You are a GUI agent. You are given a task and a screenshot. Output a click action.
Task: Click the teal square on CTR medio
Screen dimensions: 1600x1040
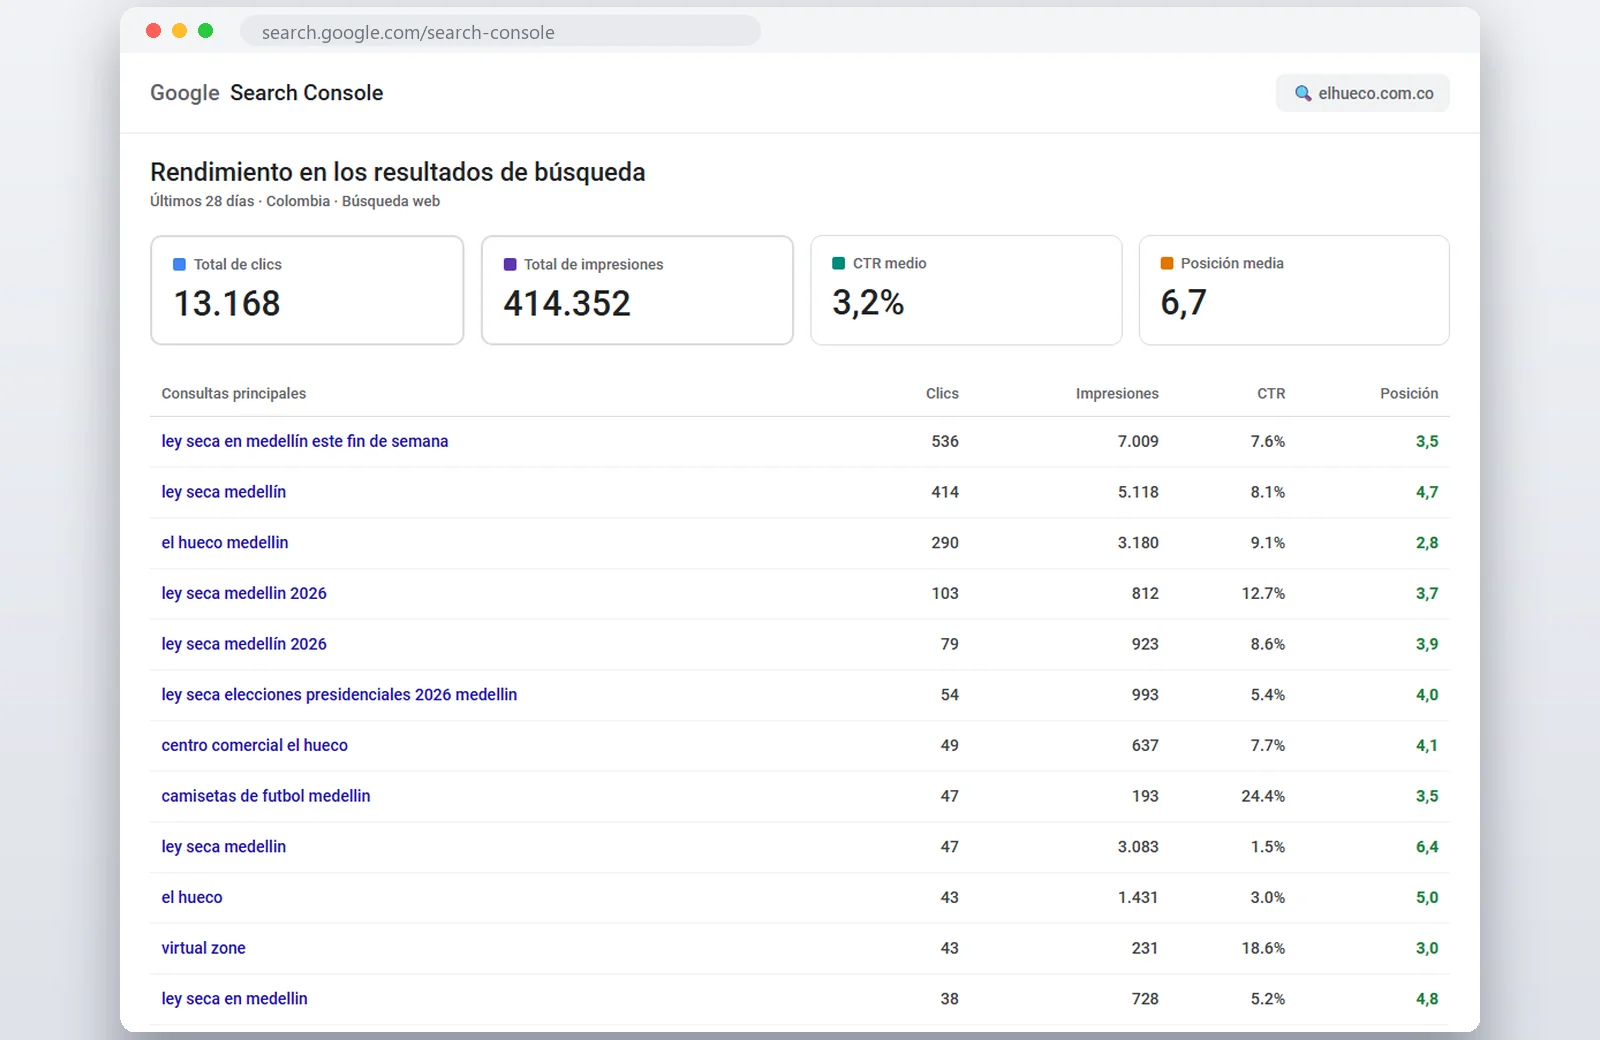tap(839, 263)
